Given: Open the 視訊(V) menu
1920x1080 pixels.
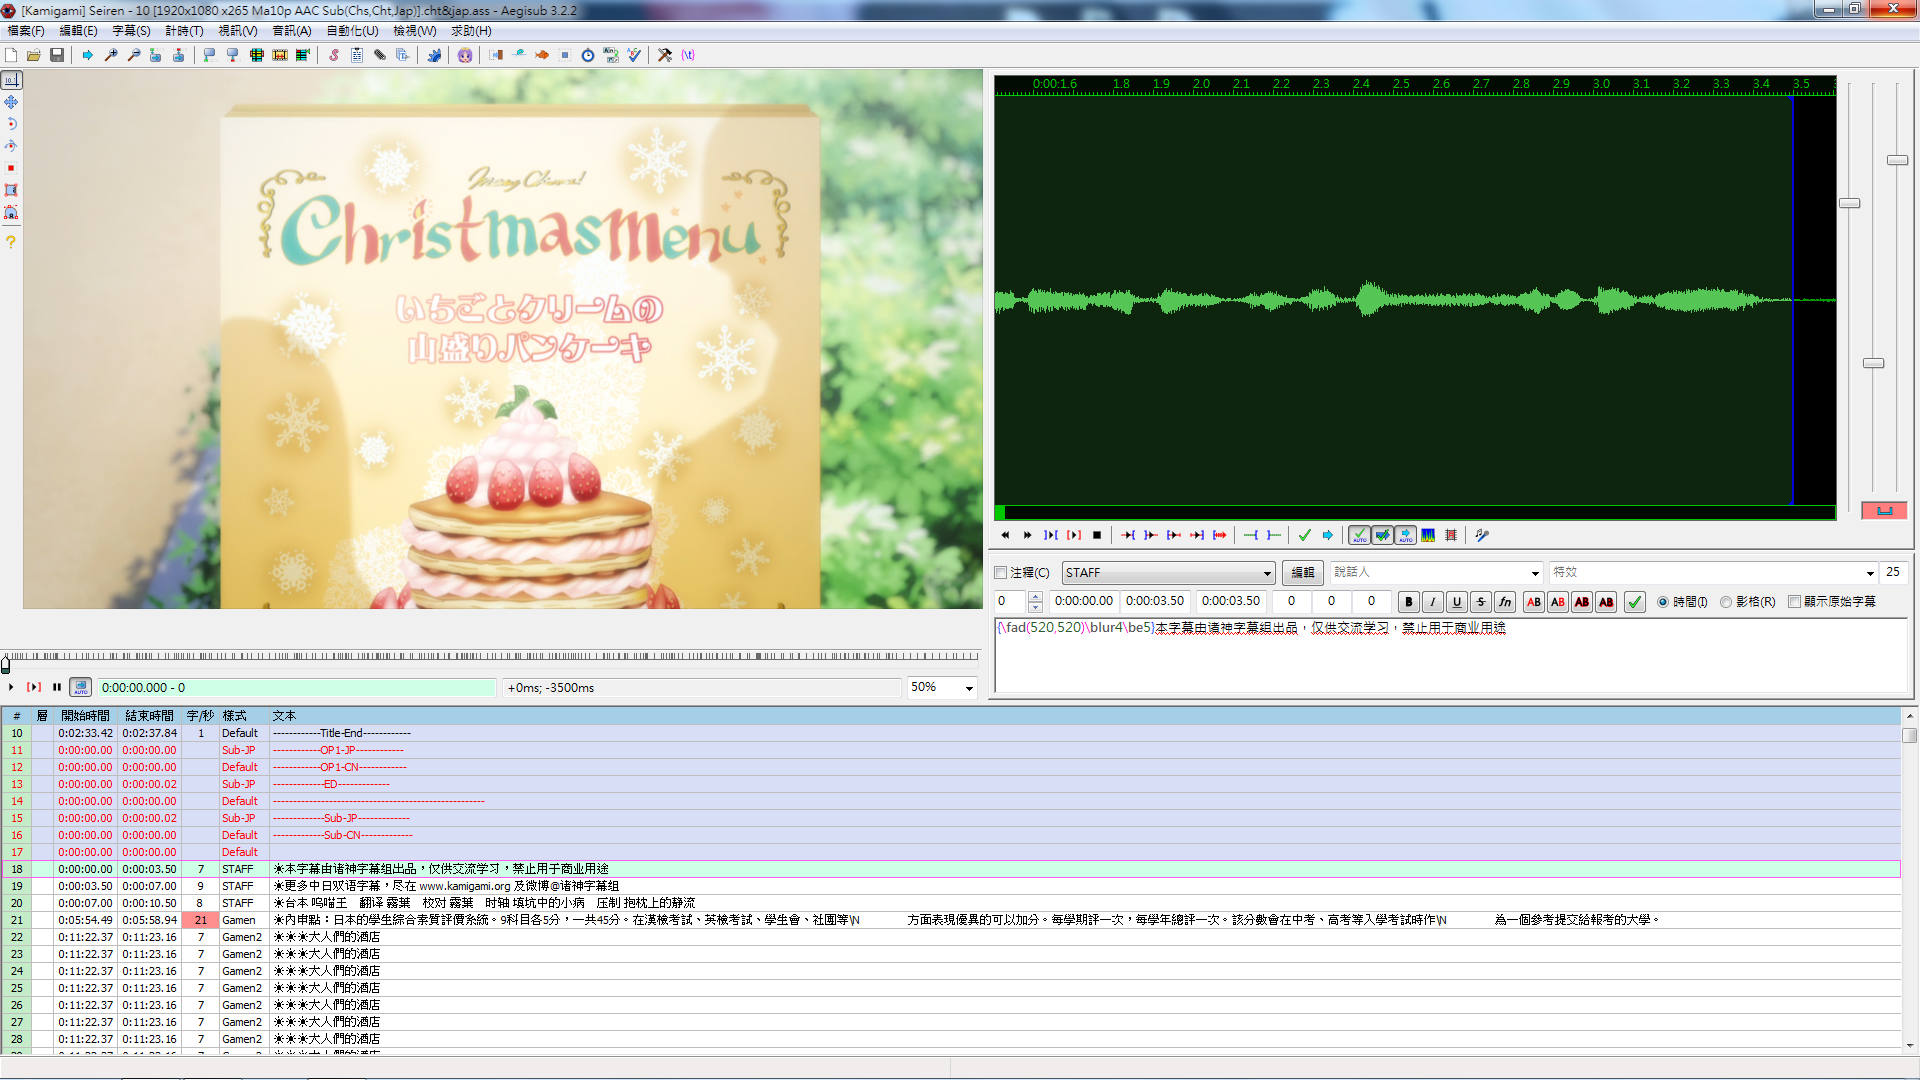Looking at the screenshot, I should click(238, 31).
